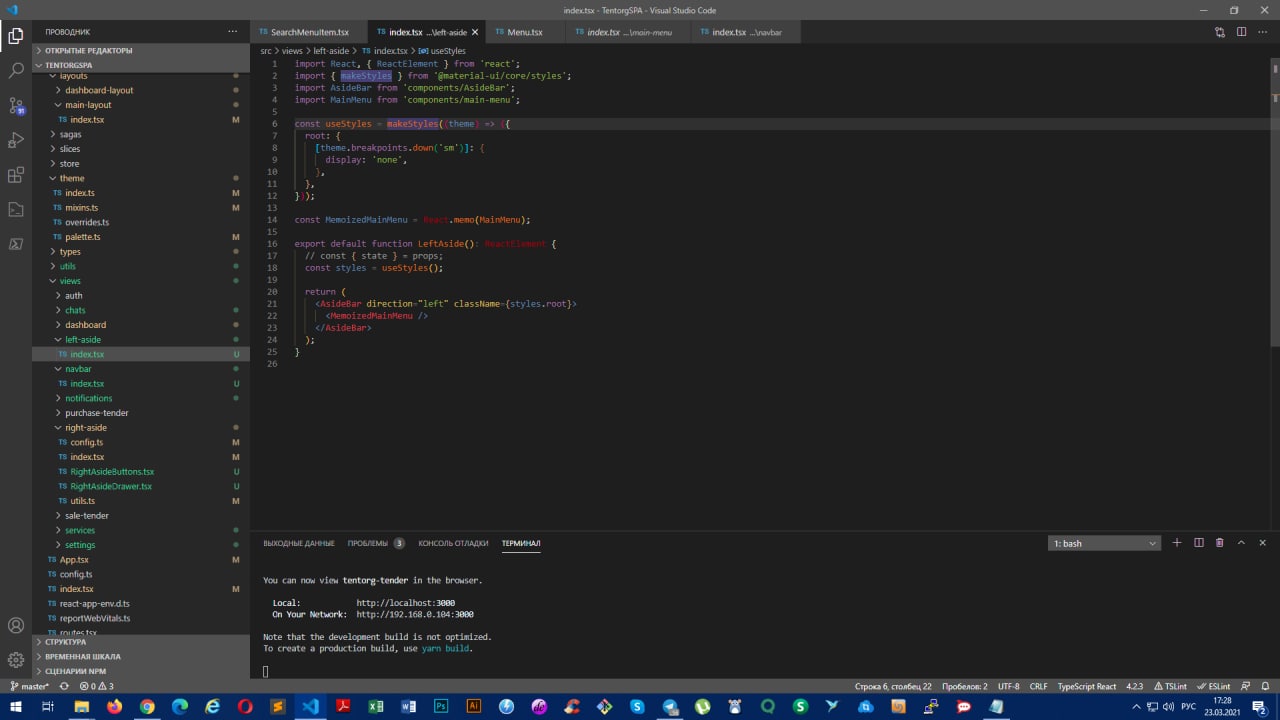Open Google Chrome from the taskbar
Image resolution: width=1280 pixels, height=720 pixels.
pos(147,707)
